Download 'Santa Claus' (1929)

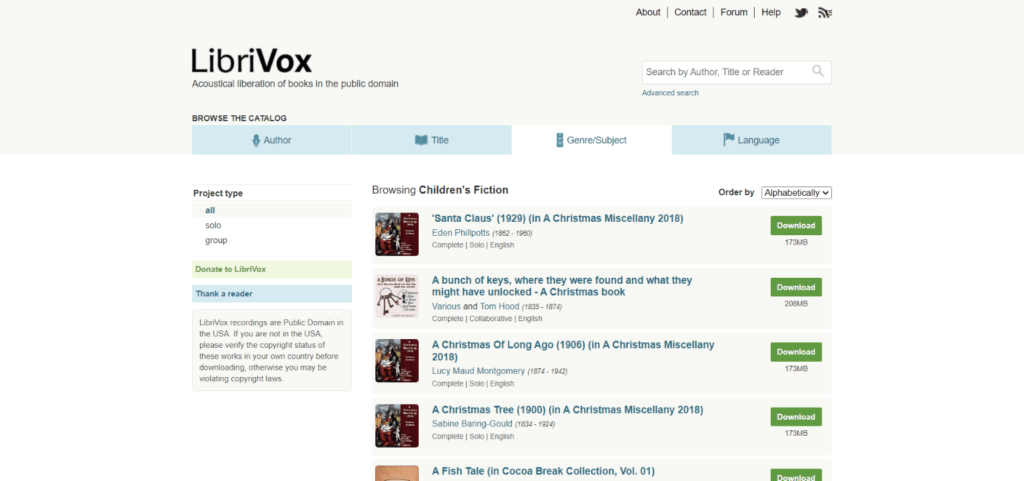coord(796,226)
